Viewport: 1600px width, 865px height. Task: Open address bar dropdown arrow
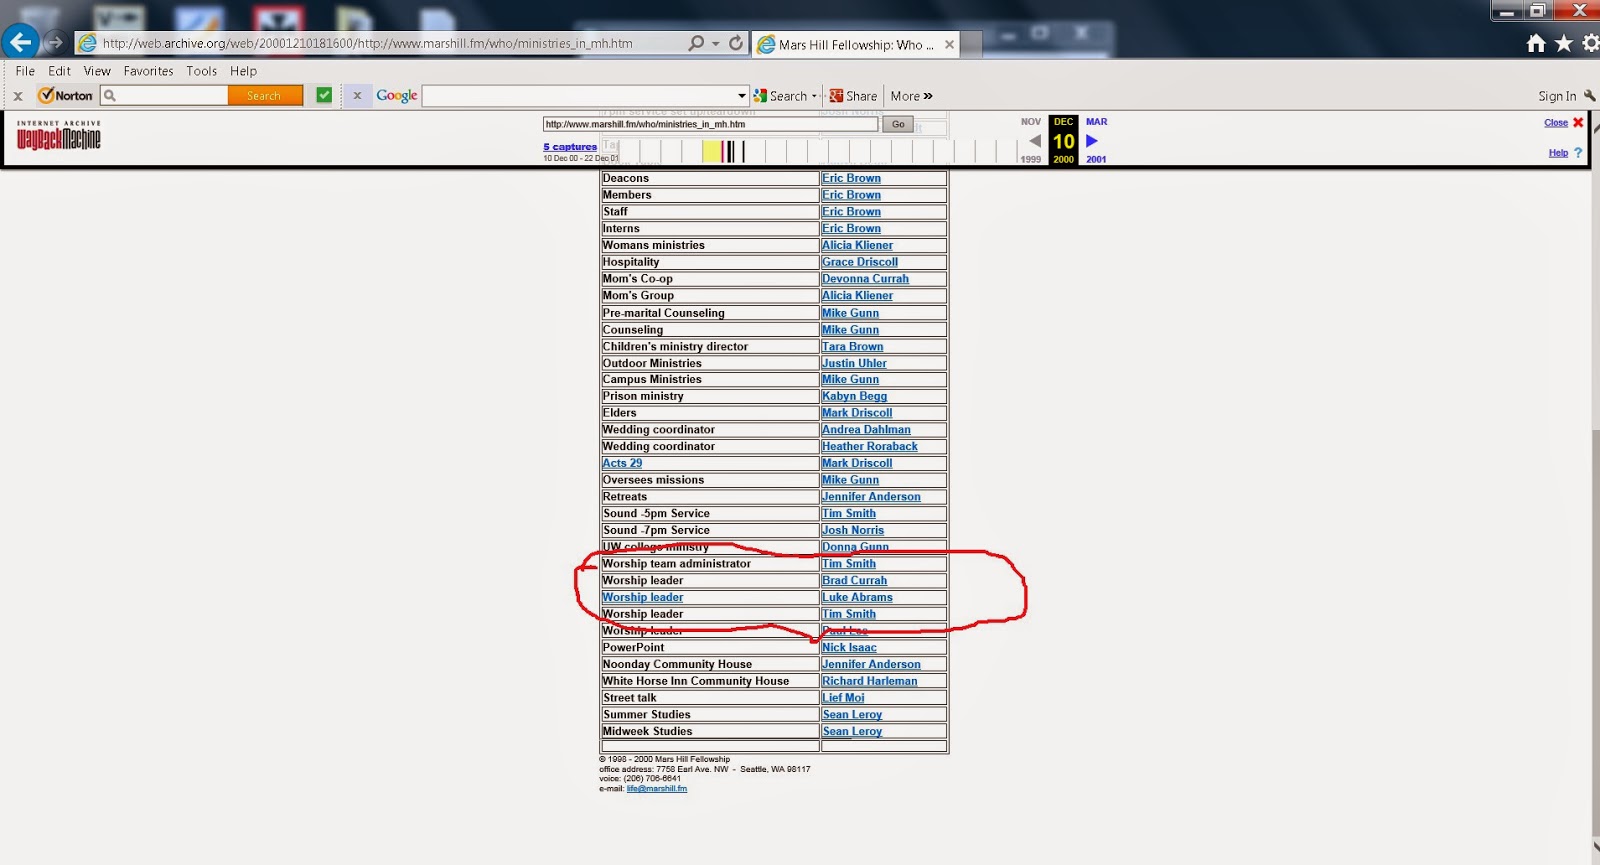[715, 44]
